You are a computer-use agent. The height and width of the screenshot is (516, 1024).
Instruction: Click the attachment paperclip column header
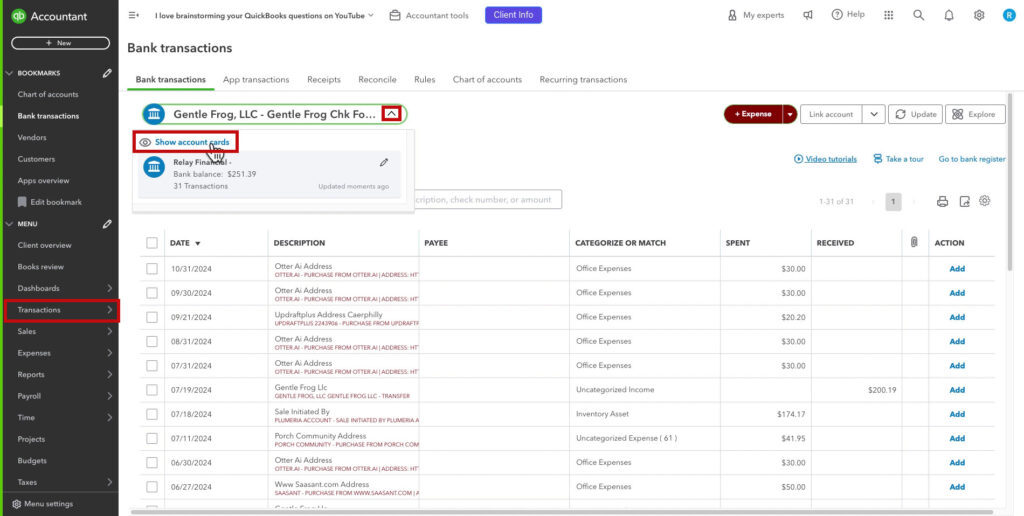click(x=914, y=242)
